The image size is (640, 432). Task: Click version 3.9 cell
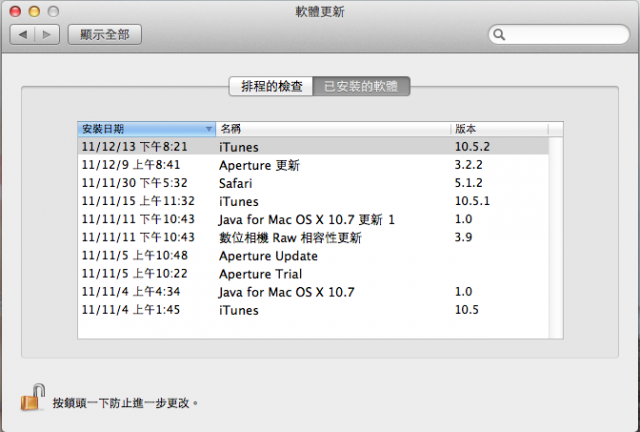[463, 237]
